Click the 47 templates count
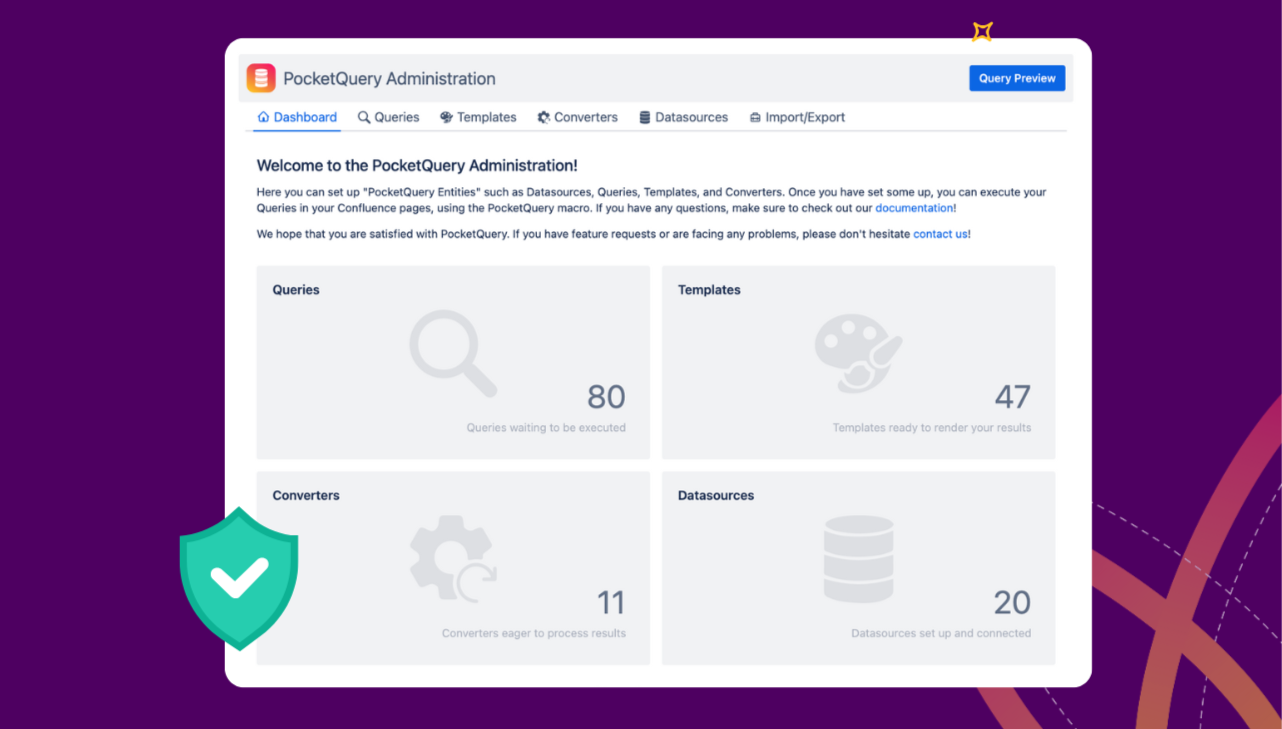This screenshot has height=729, width=1282. pyautogui.click(x=1012, y=397)
